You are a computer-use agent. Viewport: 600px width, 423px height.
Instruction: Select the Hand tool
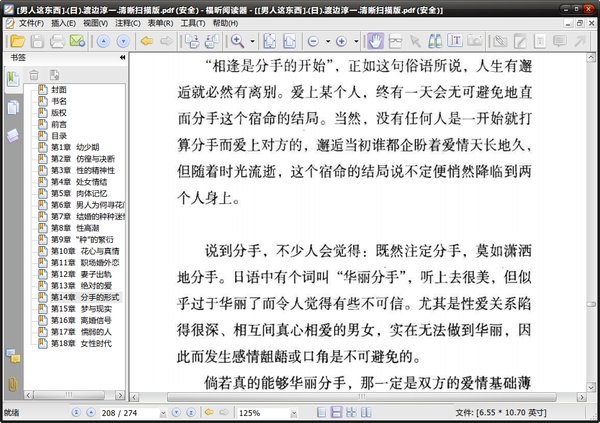(x=376, y=41)
